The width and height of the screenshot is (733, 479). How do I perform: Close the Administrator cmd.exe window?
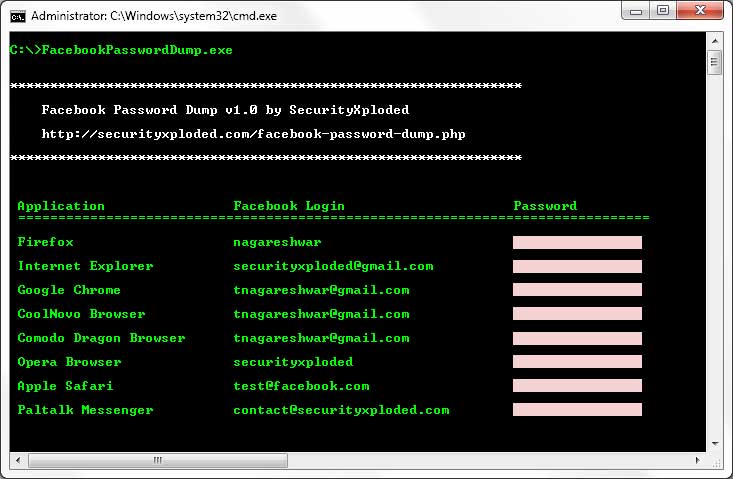click(700, 10)
